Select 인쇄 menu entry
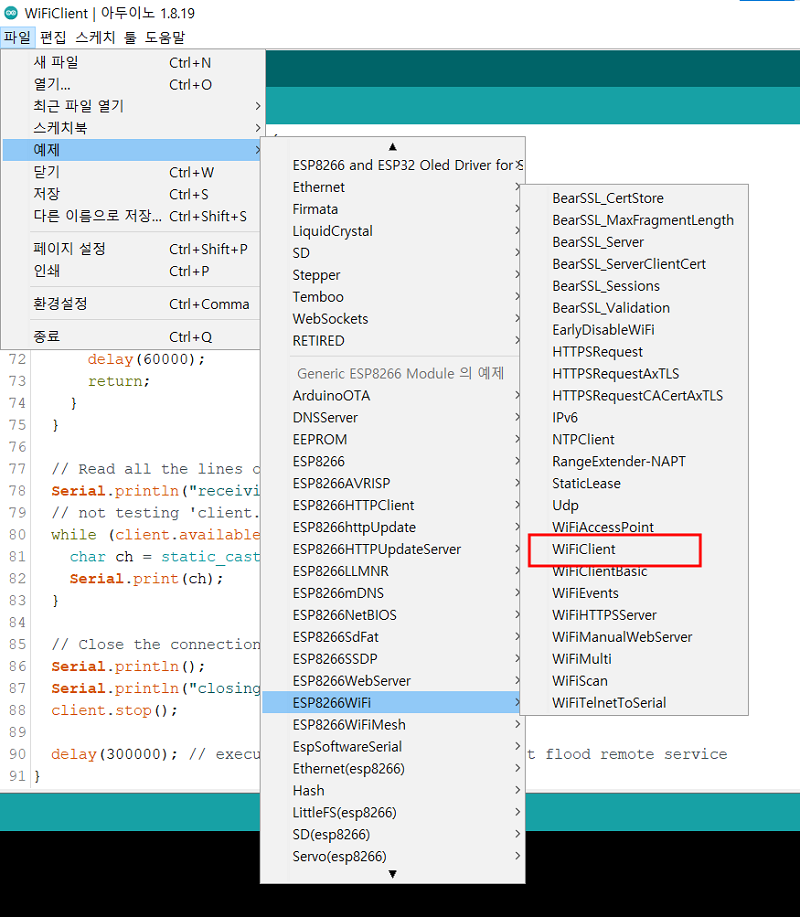 (x=132, y=271)
